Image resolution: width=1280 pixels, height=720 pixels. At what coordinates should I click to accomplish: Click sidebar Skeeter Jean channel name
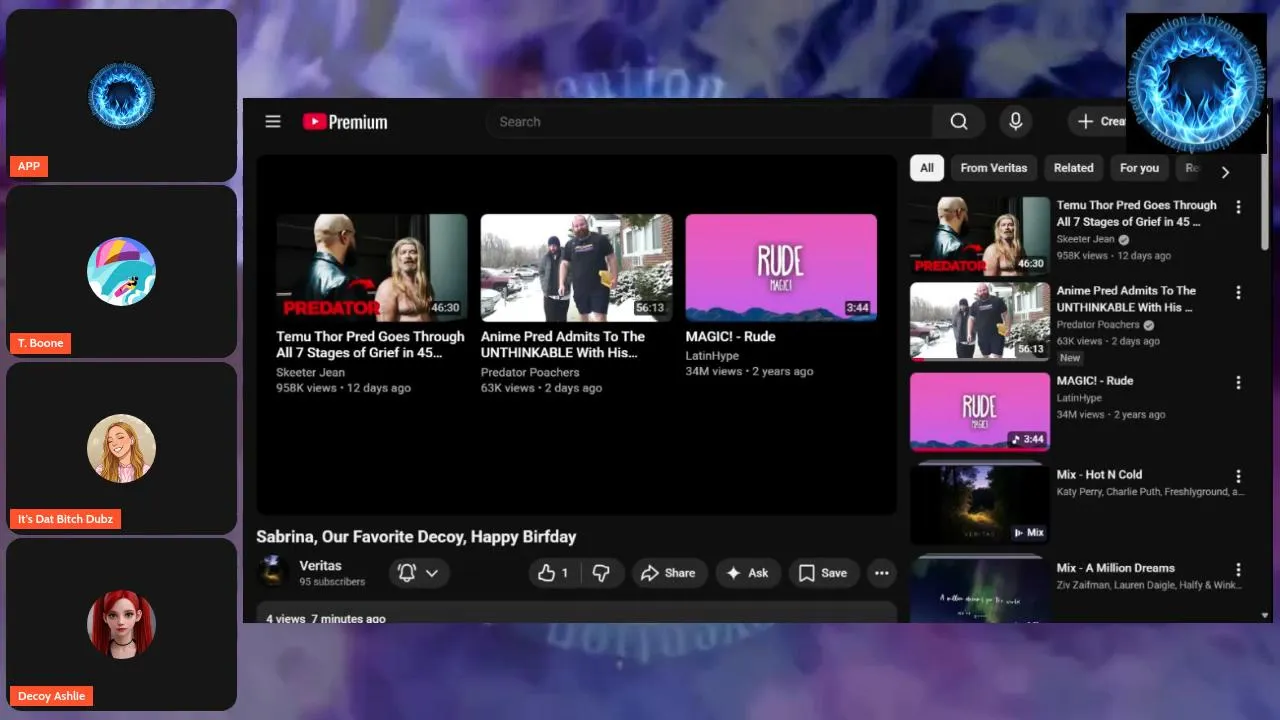tap(1086, 239)
